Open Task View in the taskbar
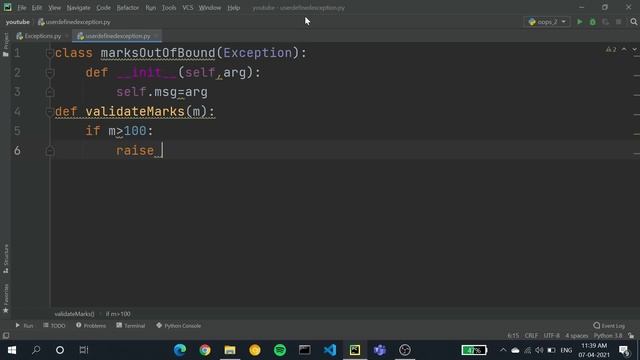Image resolution: width=640 pixels, height=360 pixels. pos(84,350)
